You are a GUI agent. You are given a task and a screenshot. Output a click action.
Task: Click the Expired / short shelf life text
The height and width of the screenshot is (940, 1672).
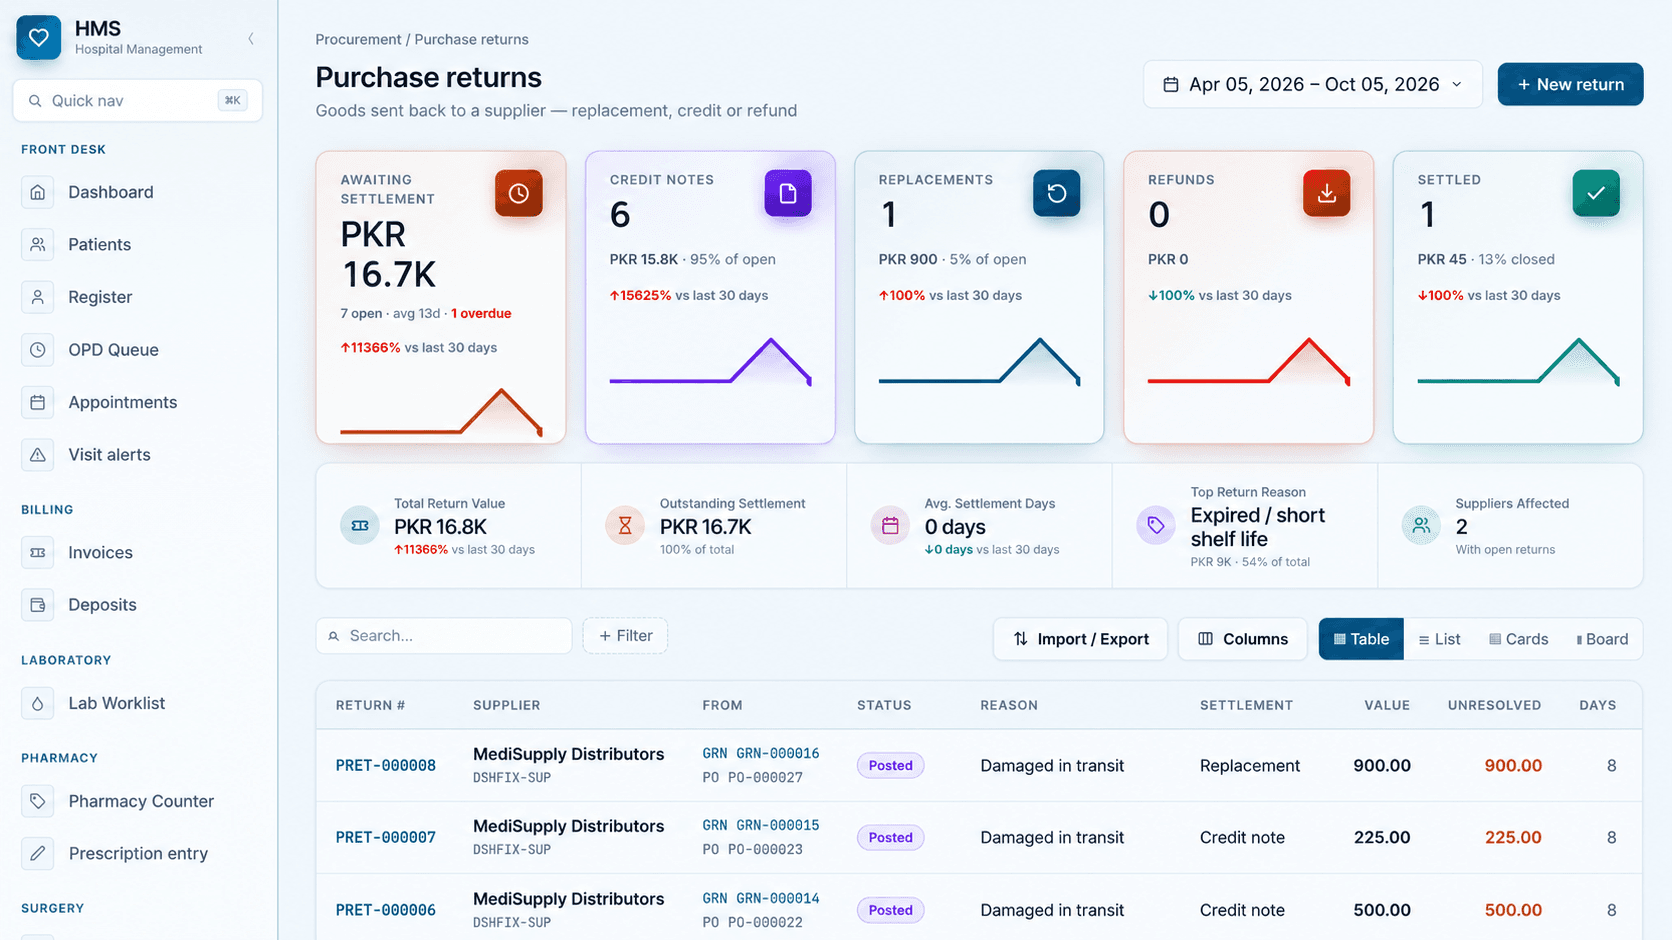(1258, 527)
